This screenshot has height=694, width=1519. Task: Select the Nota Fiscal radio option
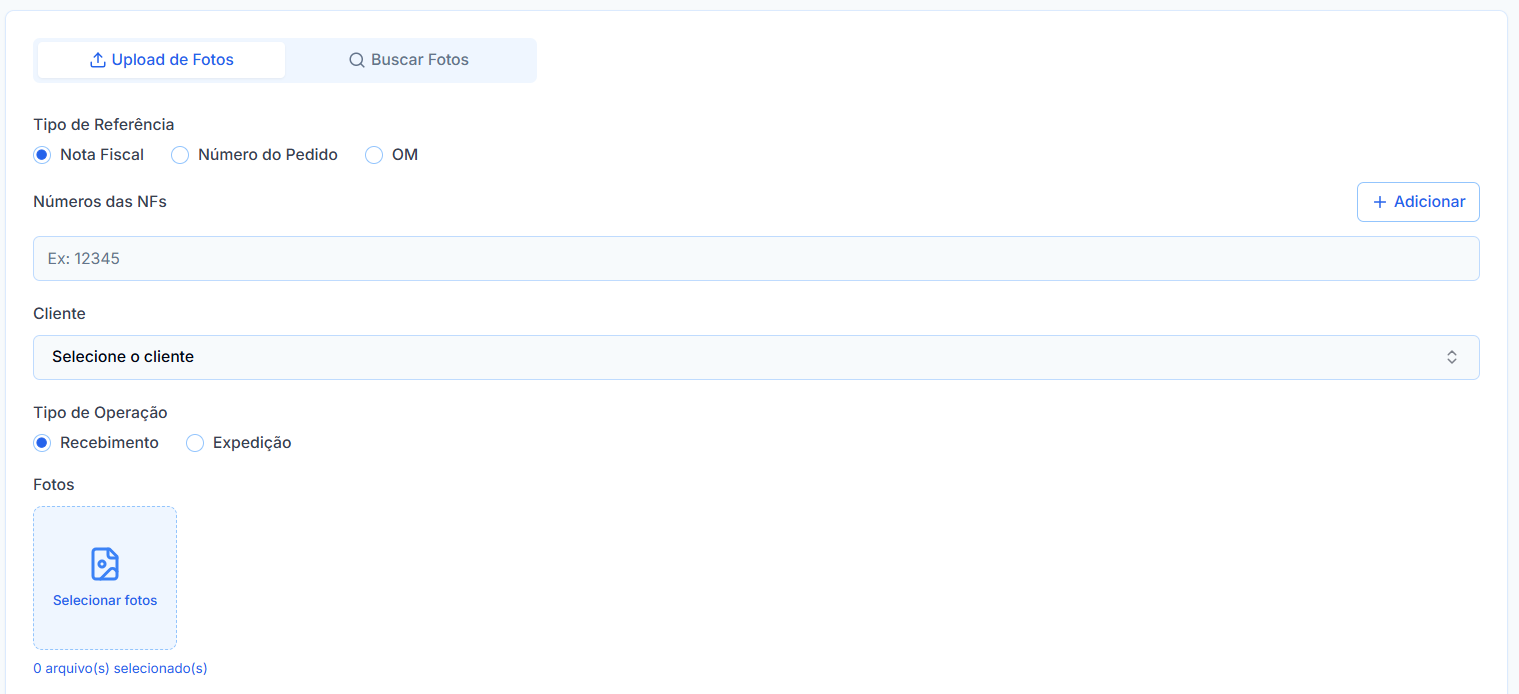click(42, 155)
